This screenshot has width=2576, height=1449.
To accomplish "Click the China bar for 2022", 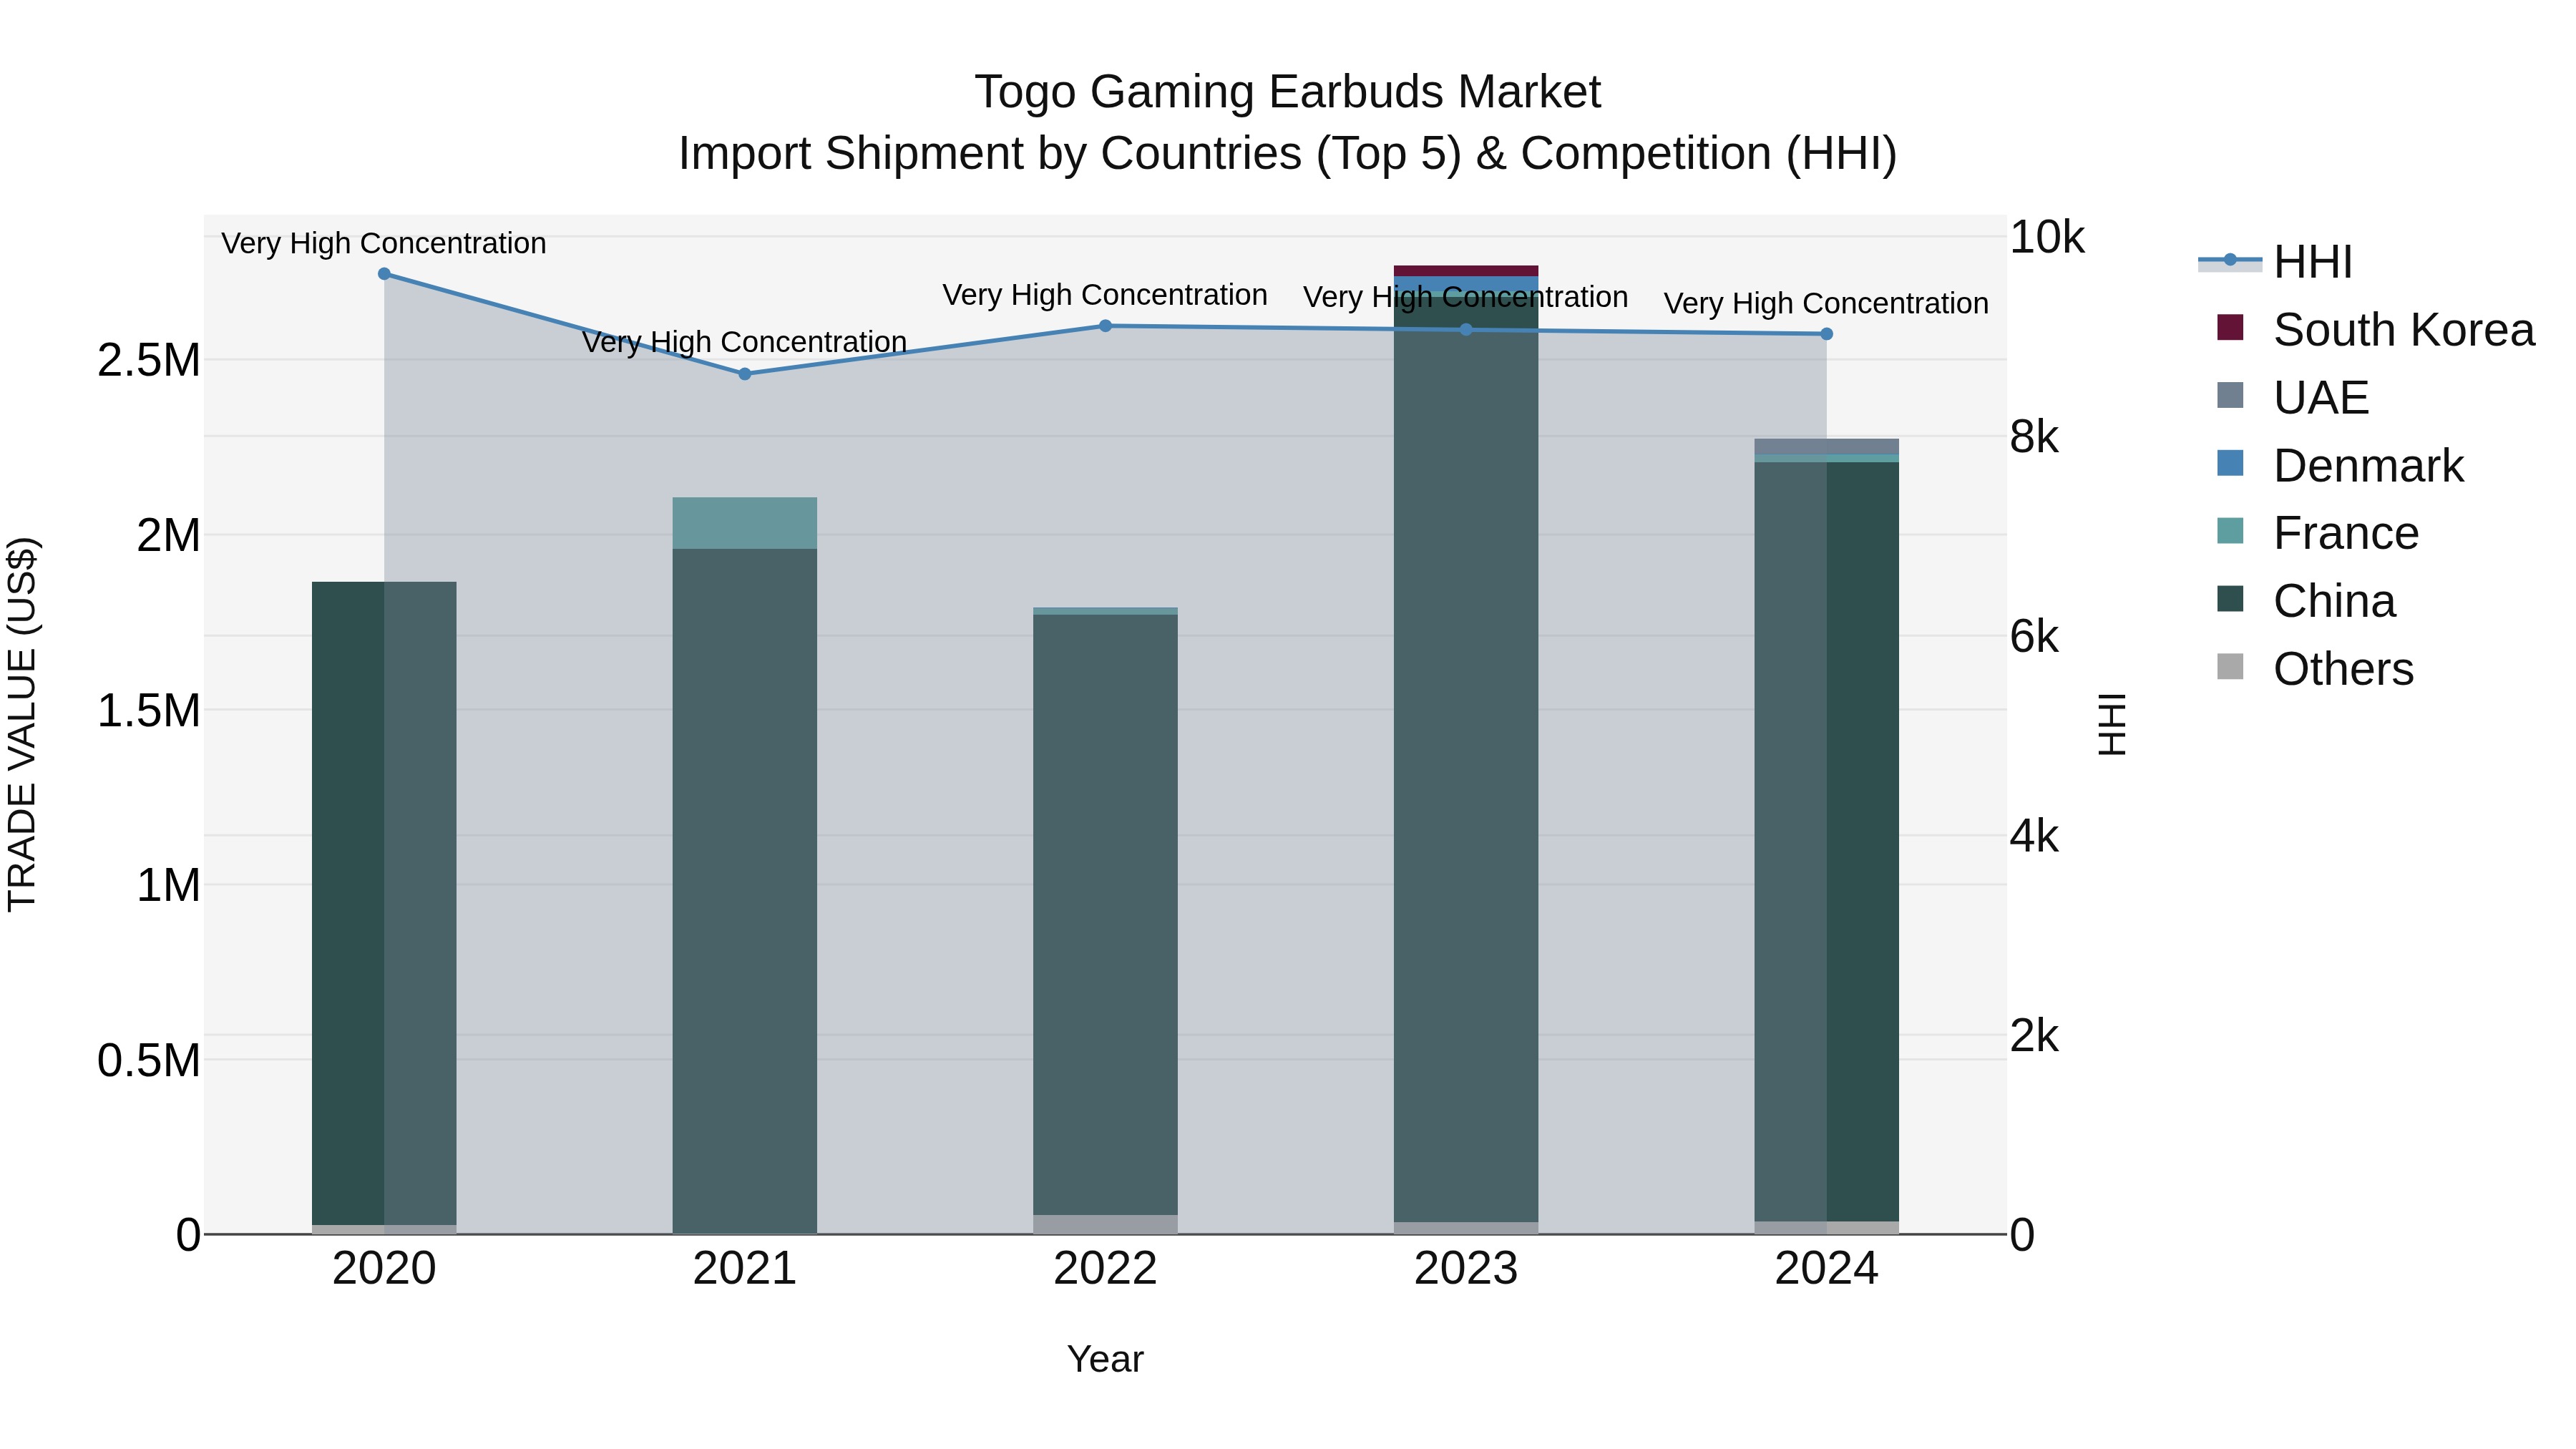I will click(x=1105, y=915).
